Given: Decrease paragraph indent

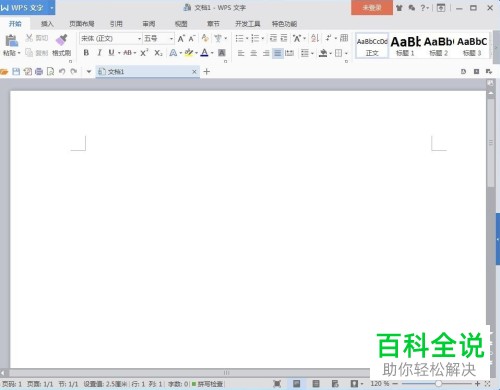Looking at the screenshot, I should (x=273, y=38).
